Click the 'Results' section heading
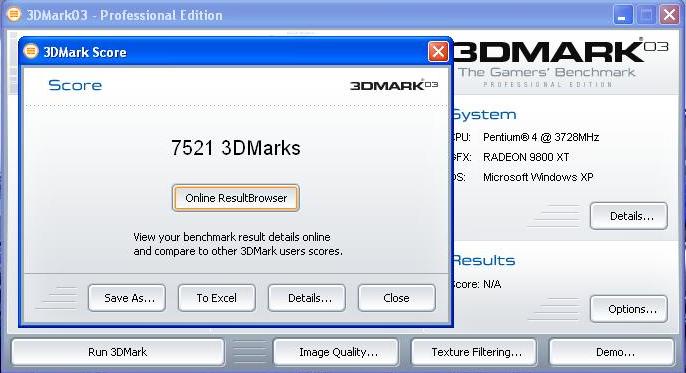Screen dimensions: 686x373 click(x=483, y=261)
